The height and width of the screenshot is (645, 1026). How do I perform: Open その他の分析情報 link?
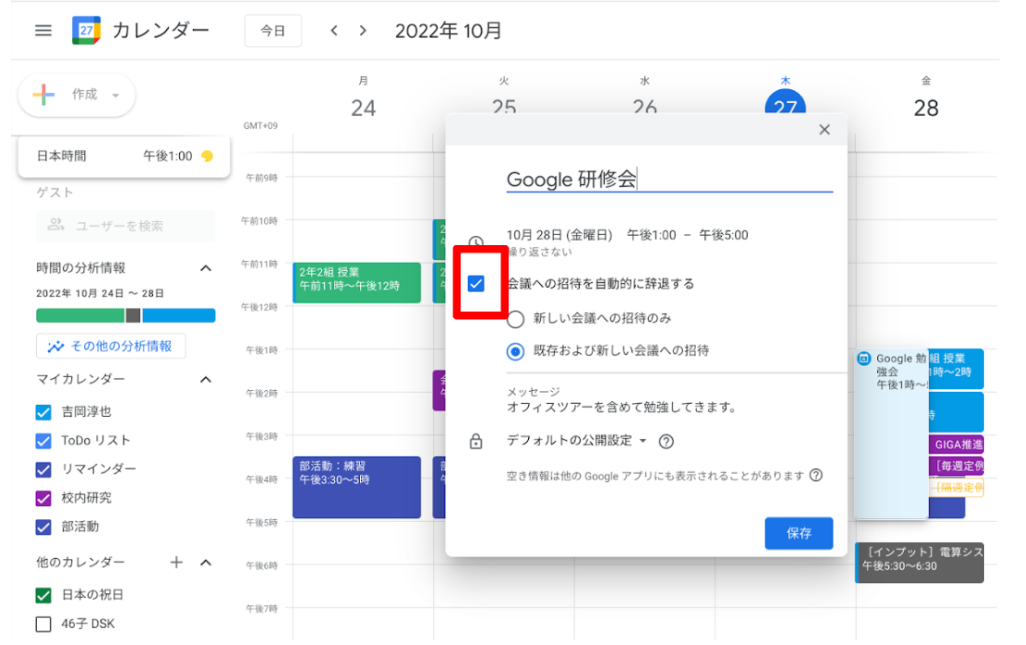point(111,346)
